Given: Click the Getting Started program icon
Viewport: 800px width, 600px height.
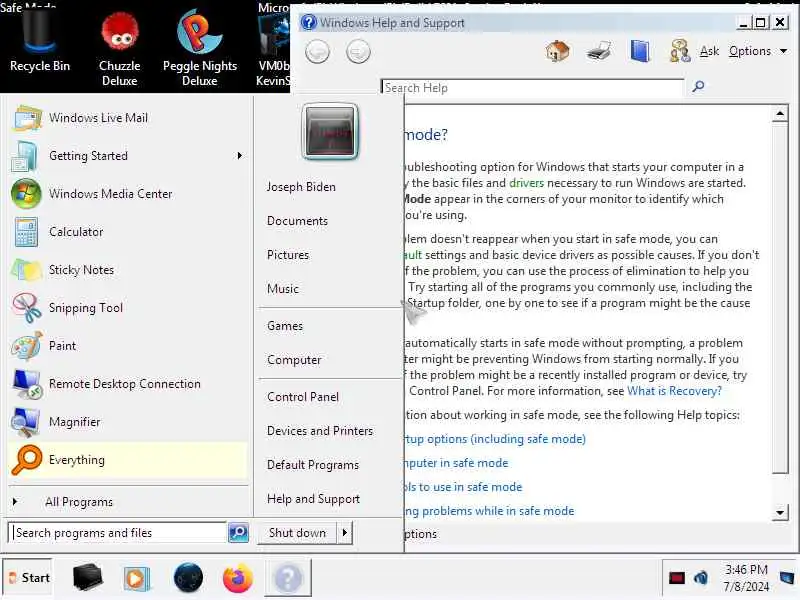Looking at the screenshot, I should click(24, 156).
